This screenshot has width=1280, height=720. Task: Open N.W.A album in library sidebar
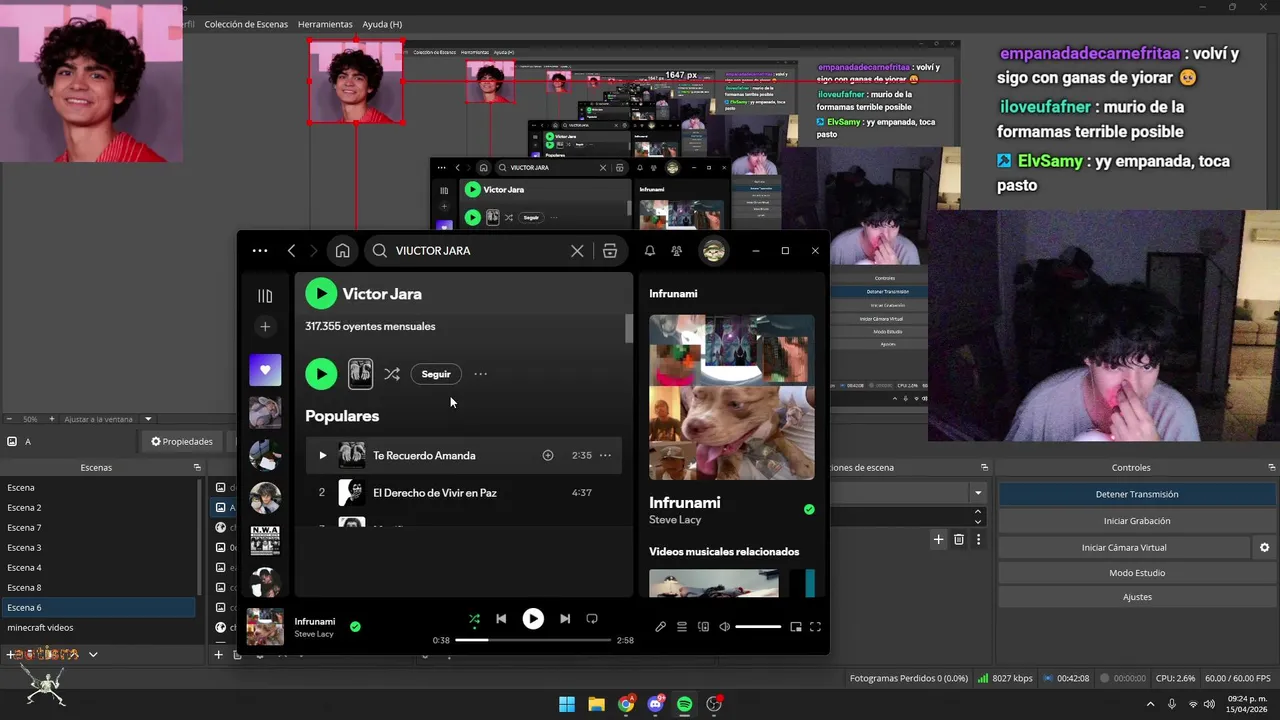265,540
